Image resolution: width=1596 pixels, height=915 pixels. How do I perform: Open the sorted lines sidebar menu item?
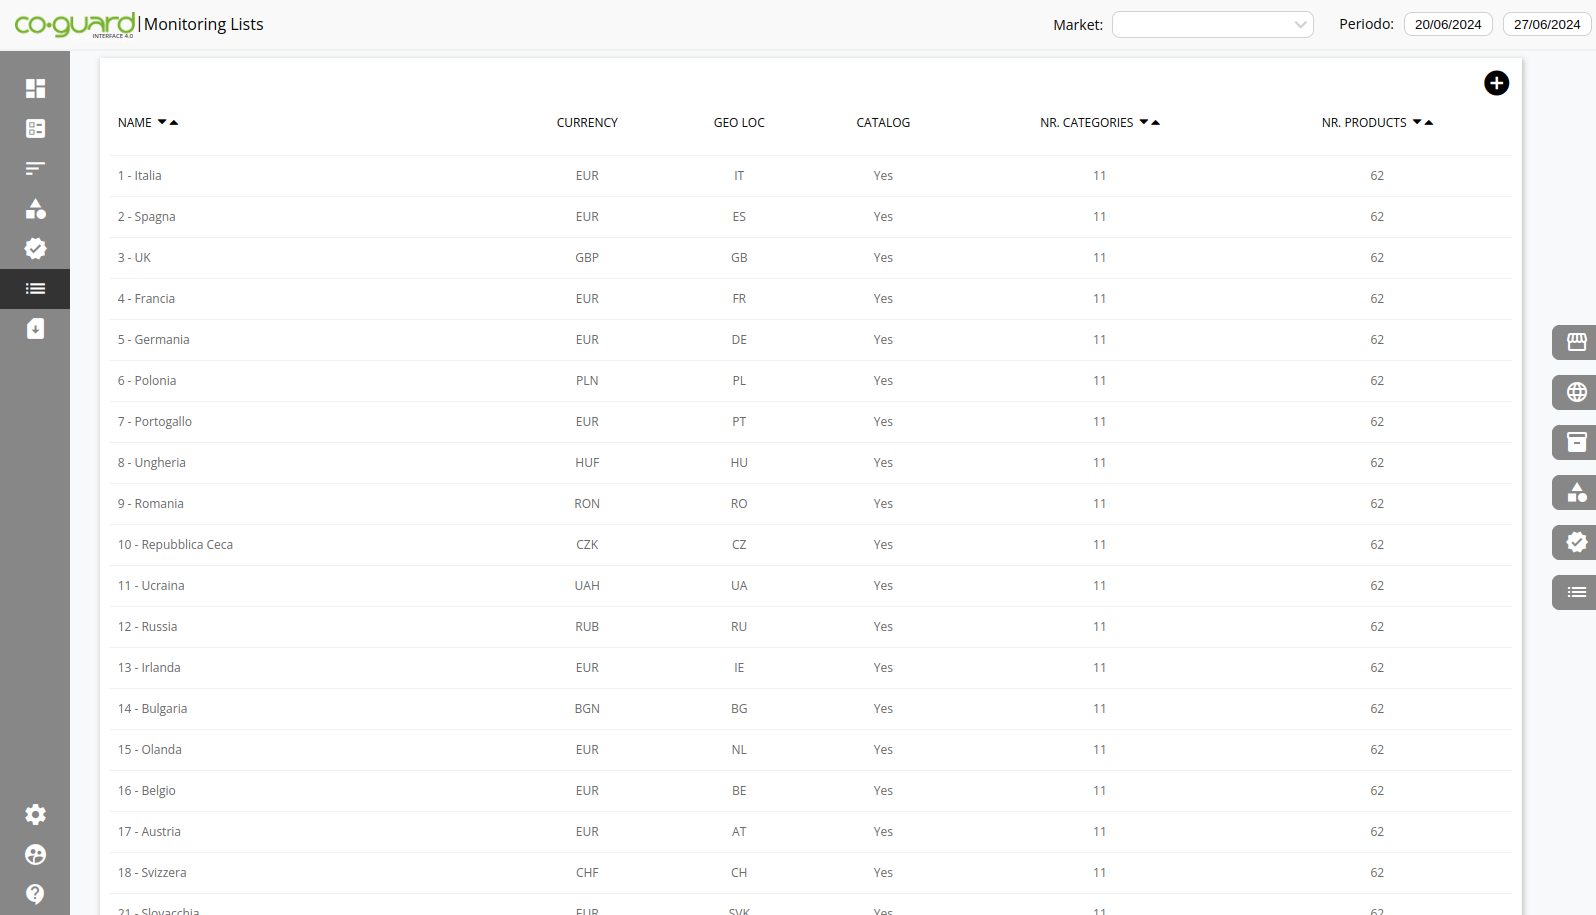35,168
